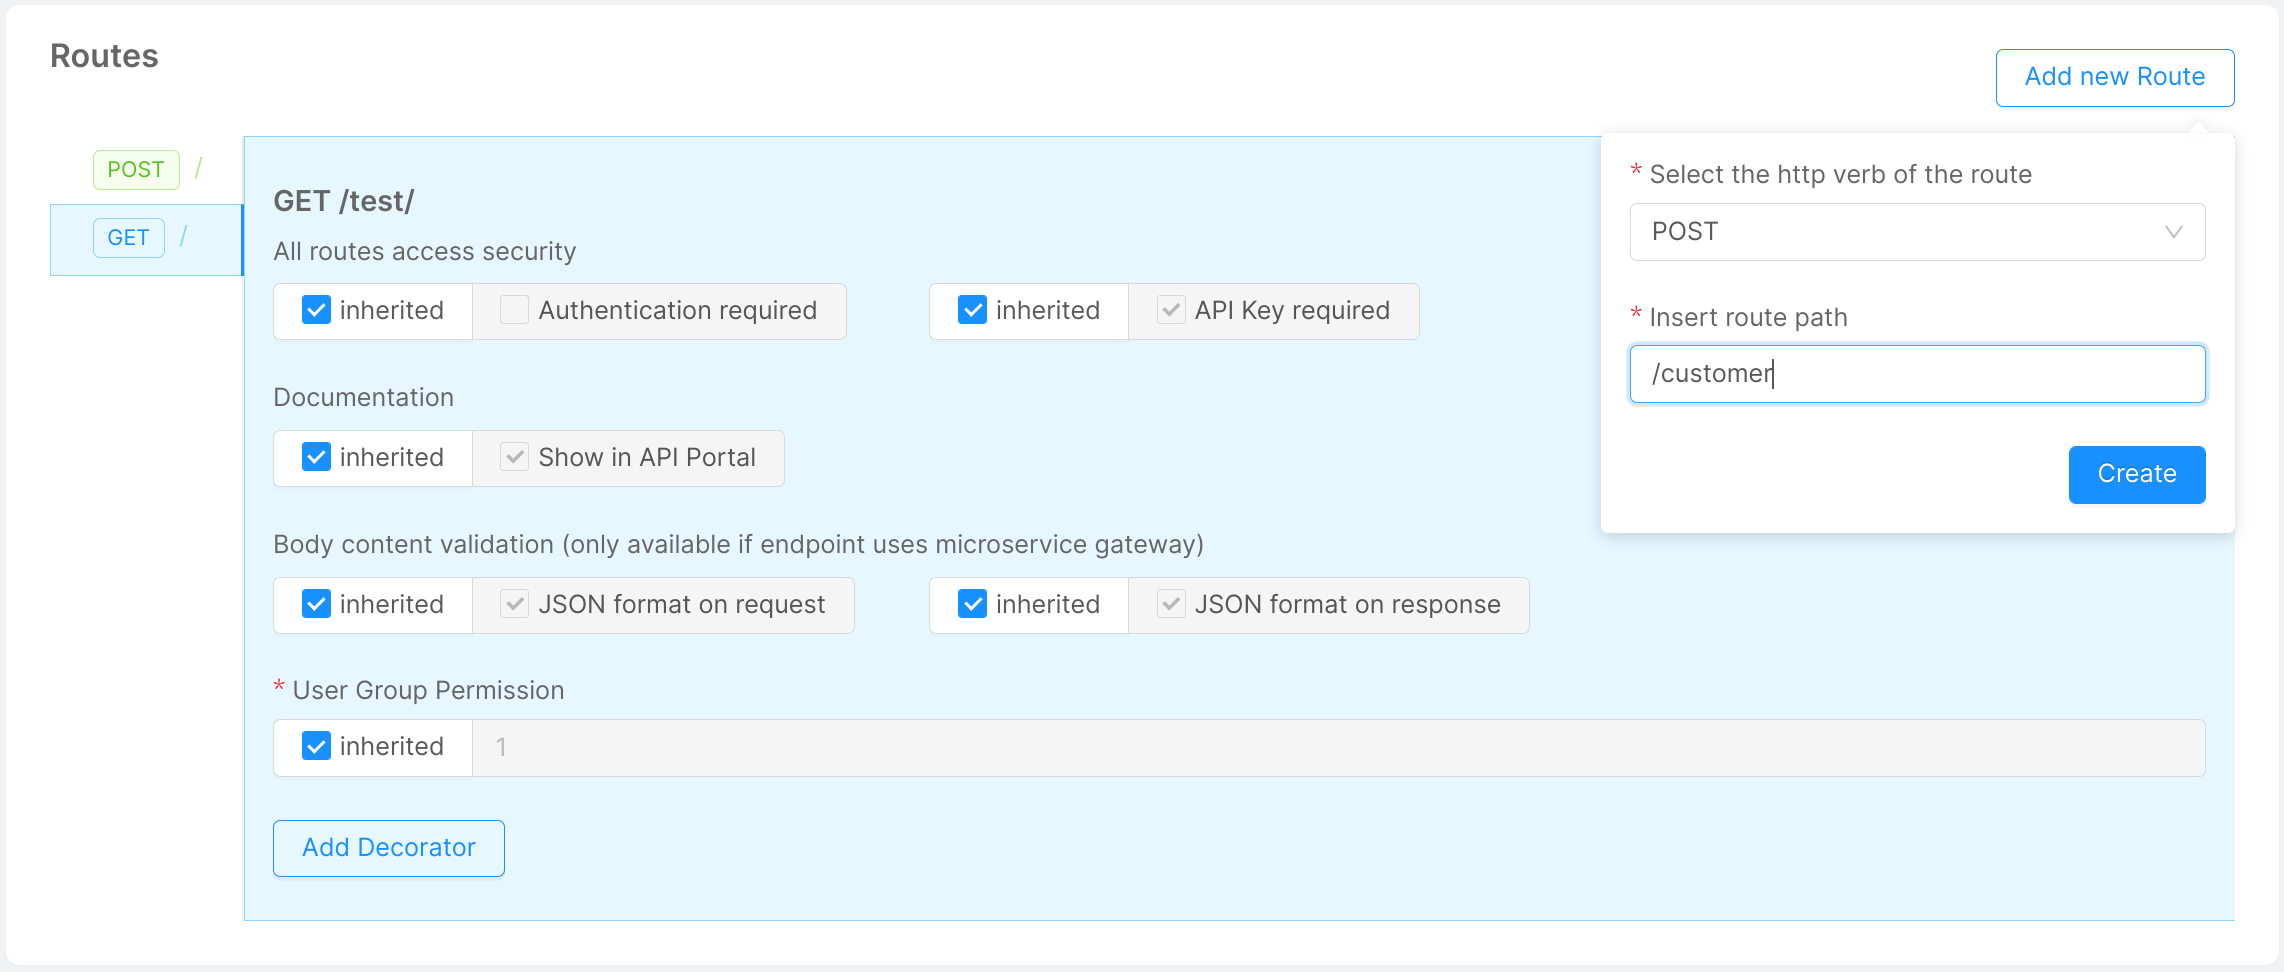Click the User Group Permission value field

[x=1338, y=748]
